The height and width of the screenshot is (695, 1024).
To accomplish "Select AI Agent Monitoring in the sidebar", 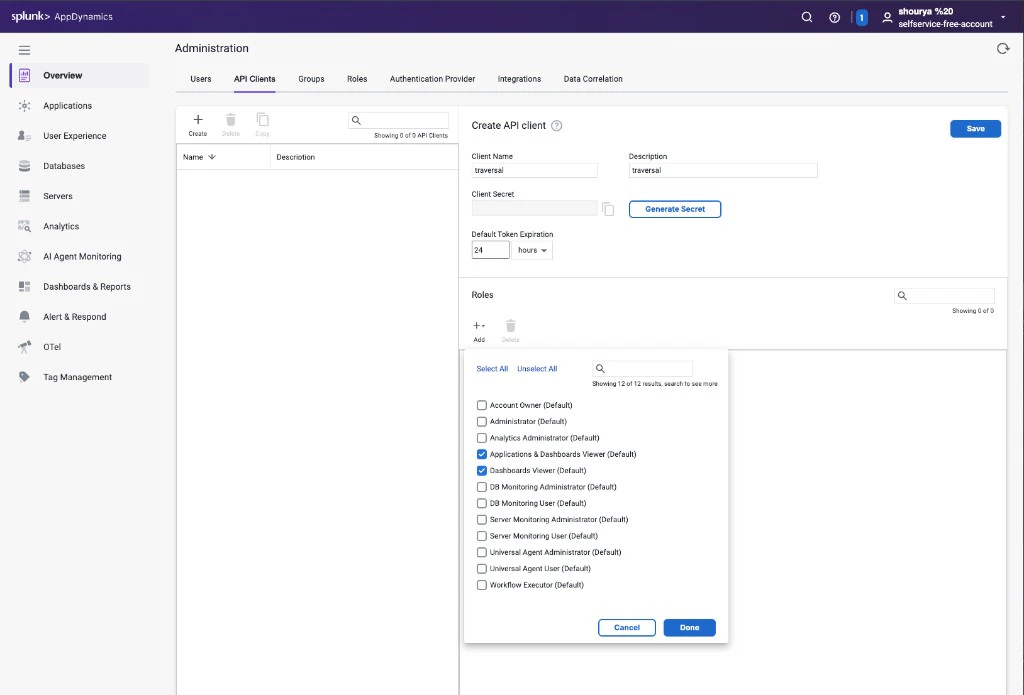I will pyautogui.click(x=81, y=256).
